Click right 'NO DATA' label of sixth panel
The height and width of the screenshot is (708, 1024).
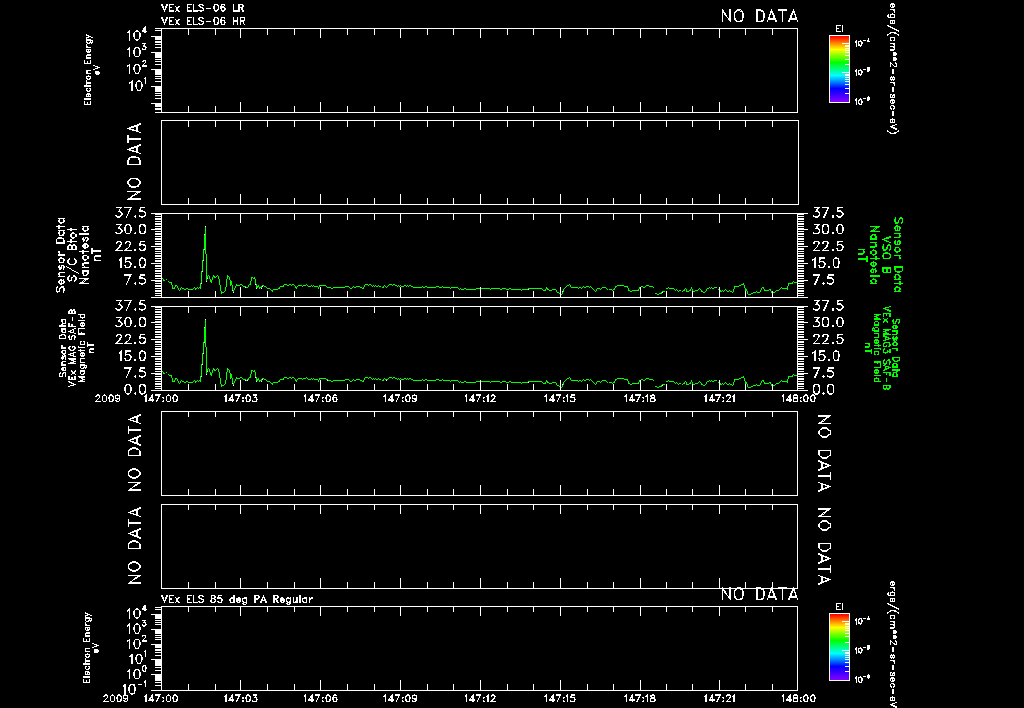pyautogui.click(x=824, y=546)
